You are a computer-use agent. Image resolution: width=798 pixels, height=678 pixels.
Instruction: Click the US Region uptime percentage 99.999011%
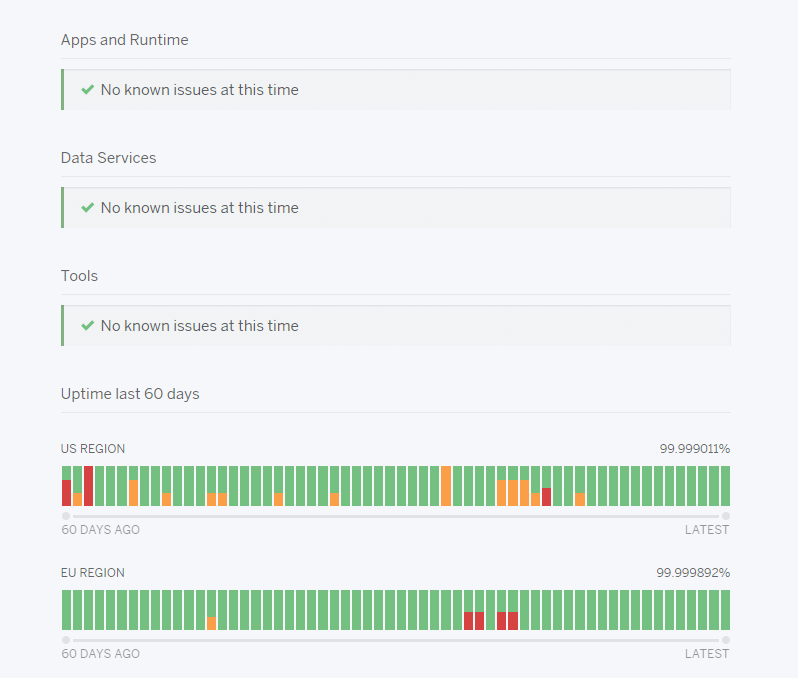tap(694, 449)
